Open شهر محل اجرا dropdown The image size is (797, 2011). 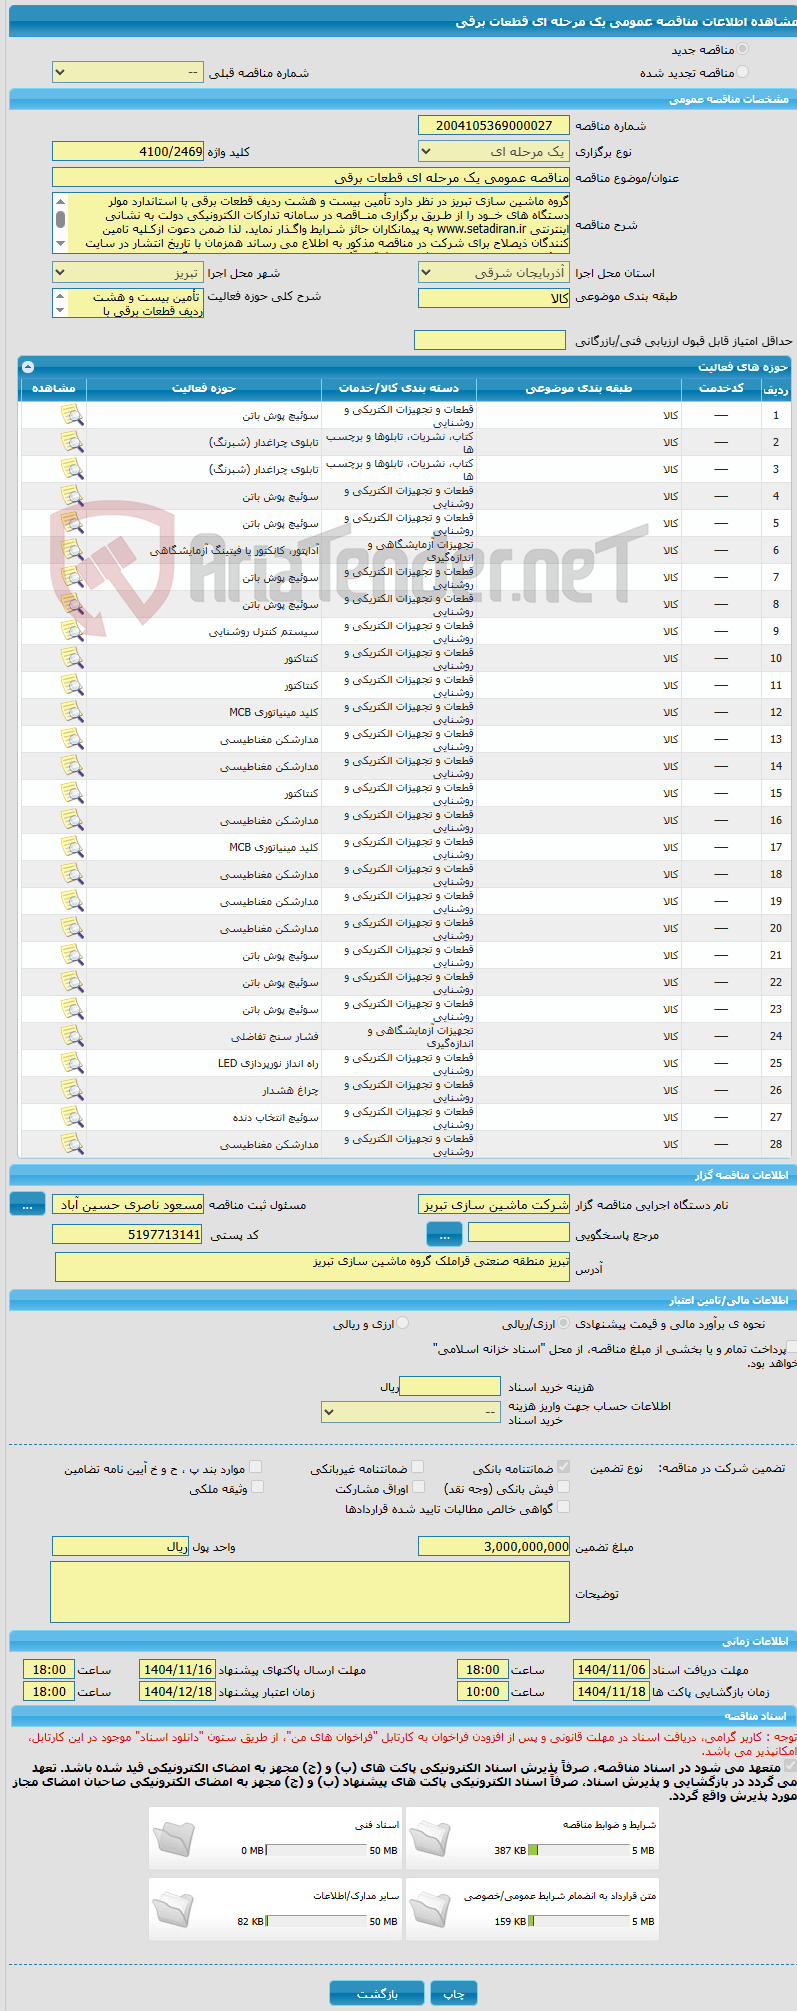(128, 273)
